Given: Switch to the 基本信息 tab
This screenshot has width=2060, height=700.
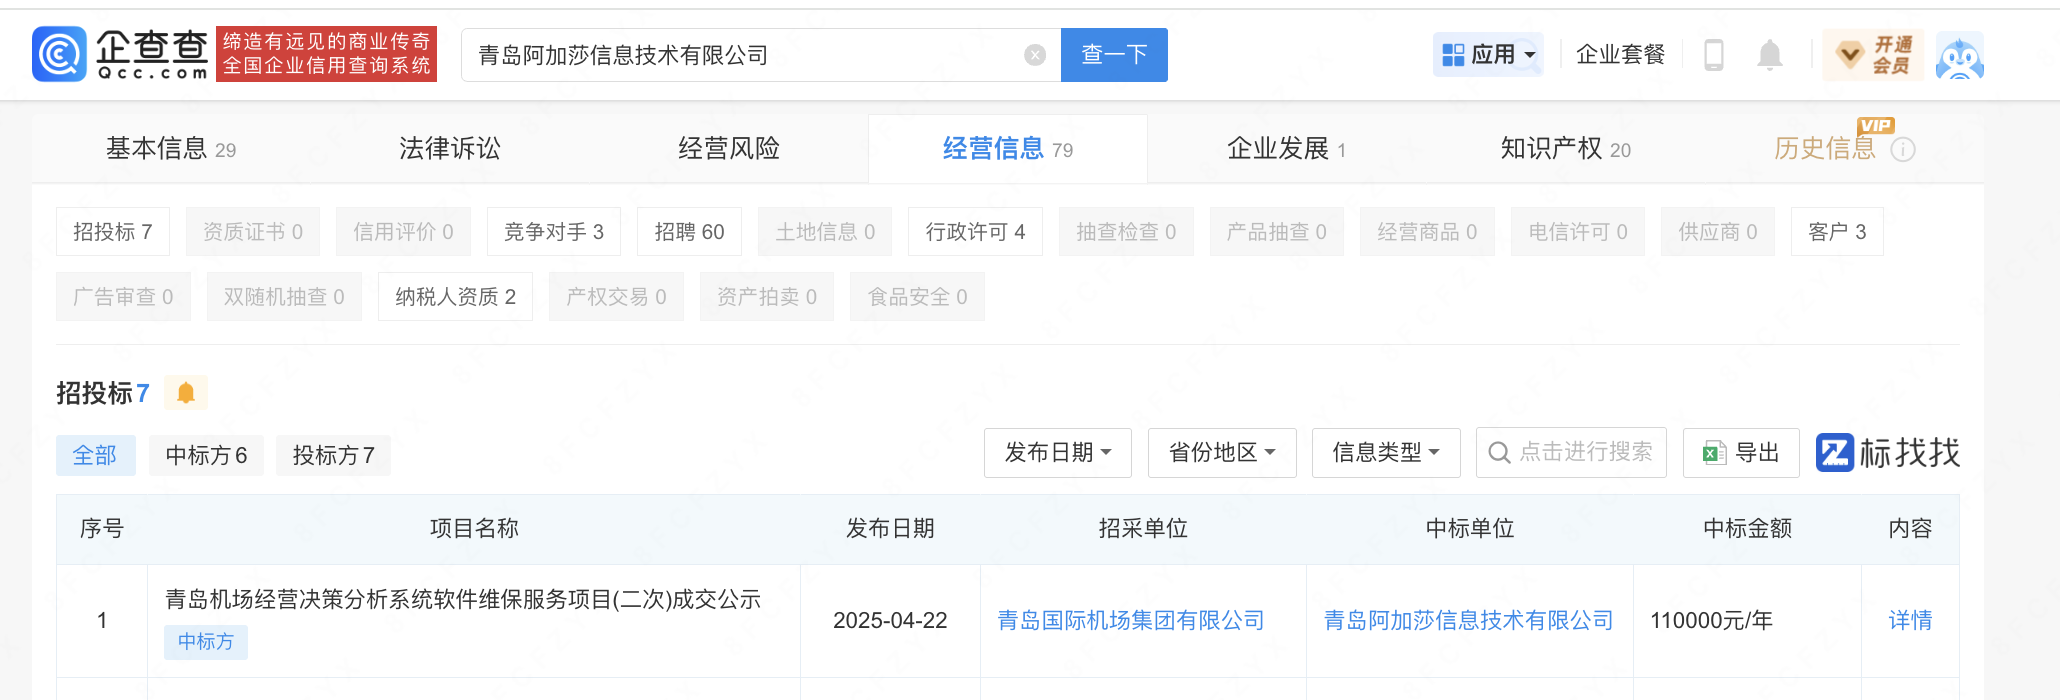Looking at the screenshot, I should click(x=170, y=149).
